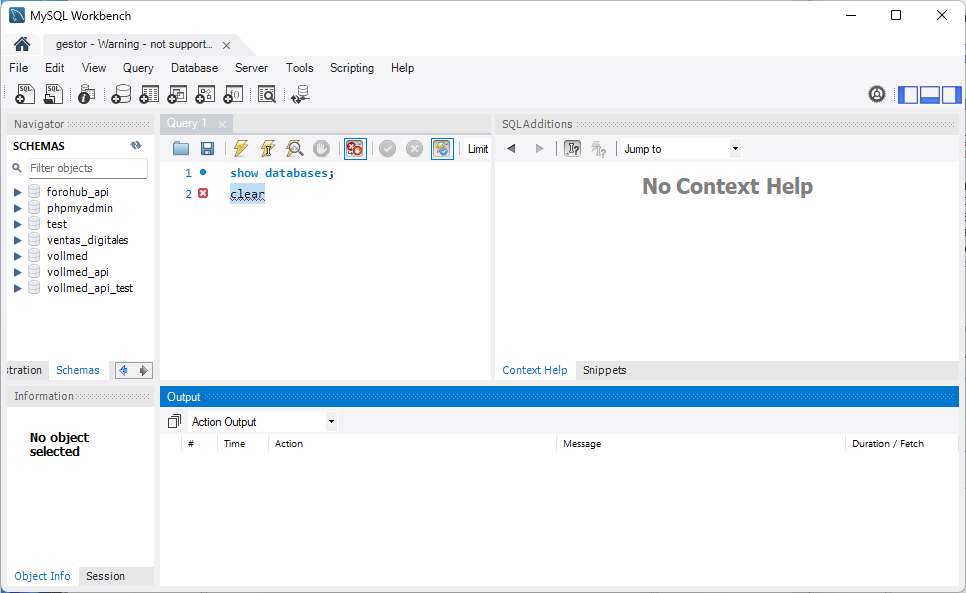Copy the Action Output to clipboard
The image size is (966, 593).
point(174,421)
